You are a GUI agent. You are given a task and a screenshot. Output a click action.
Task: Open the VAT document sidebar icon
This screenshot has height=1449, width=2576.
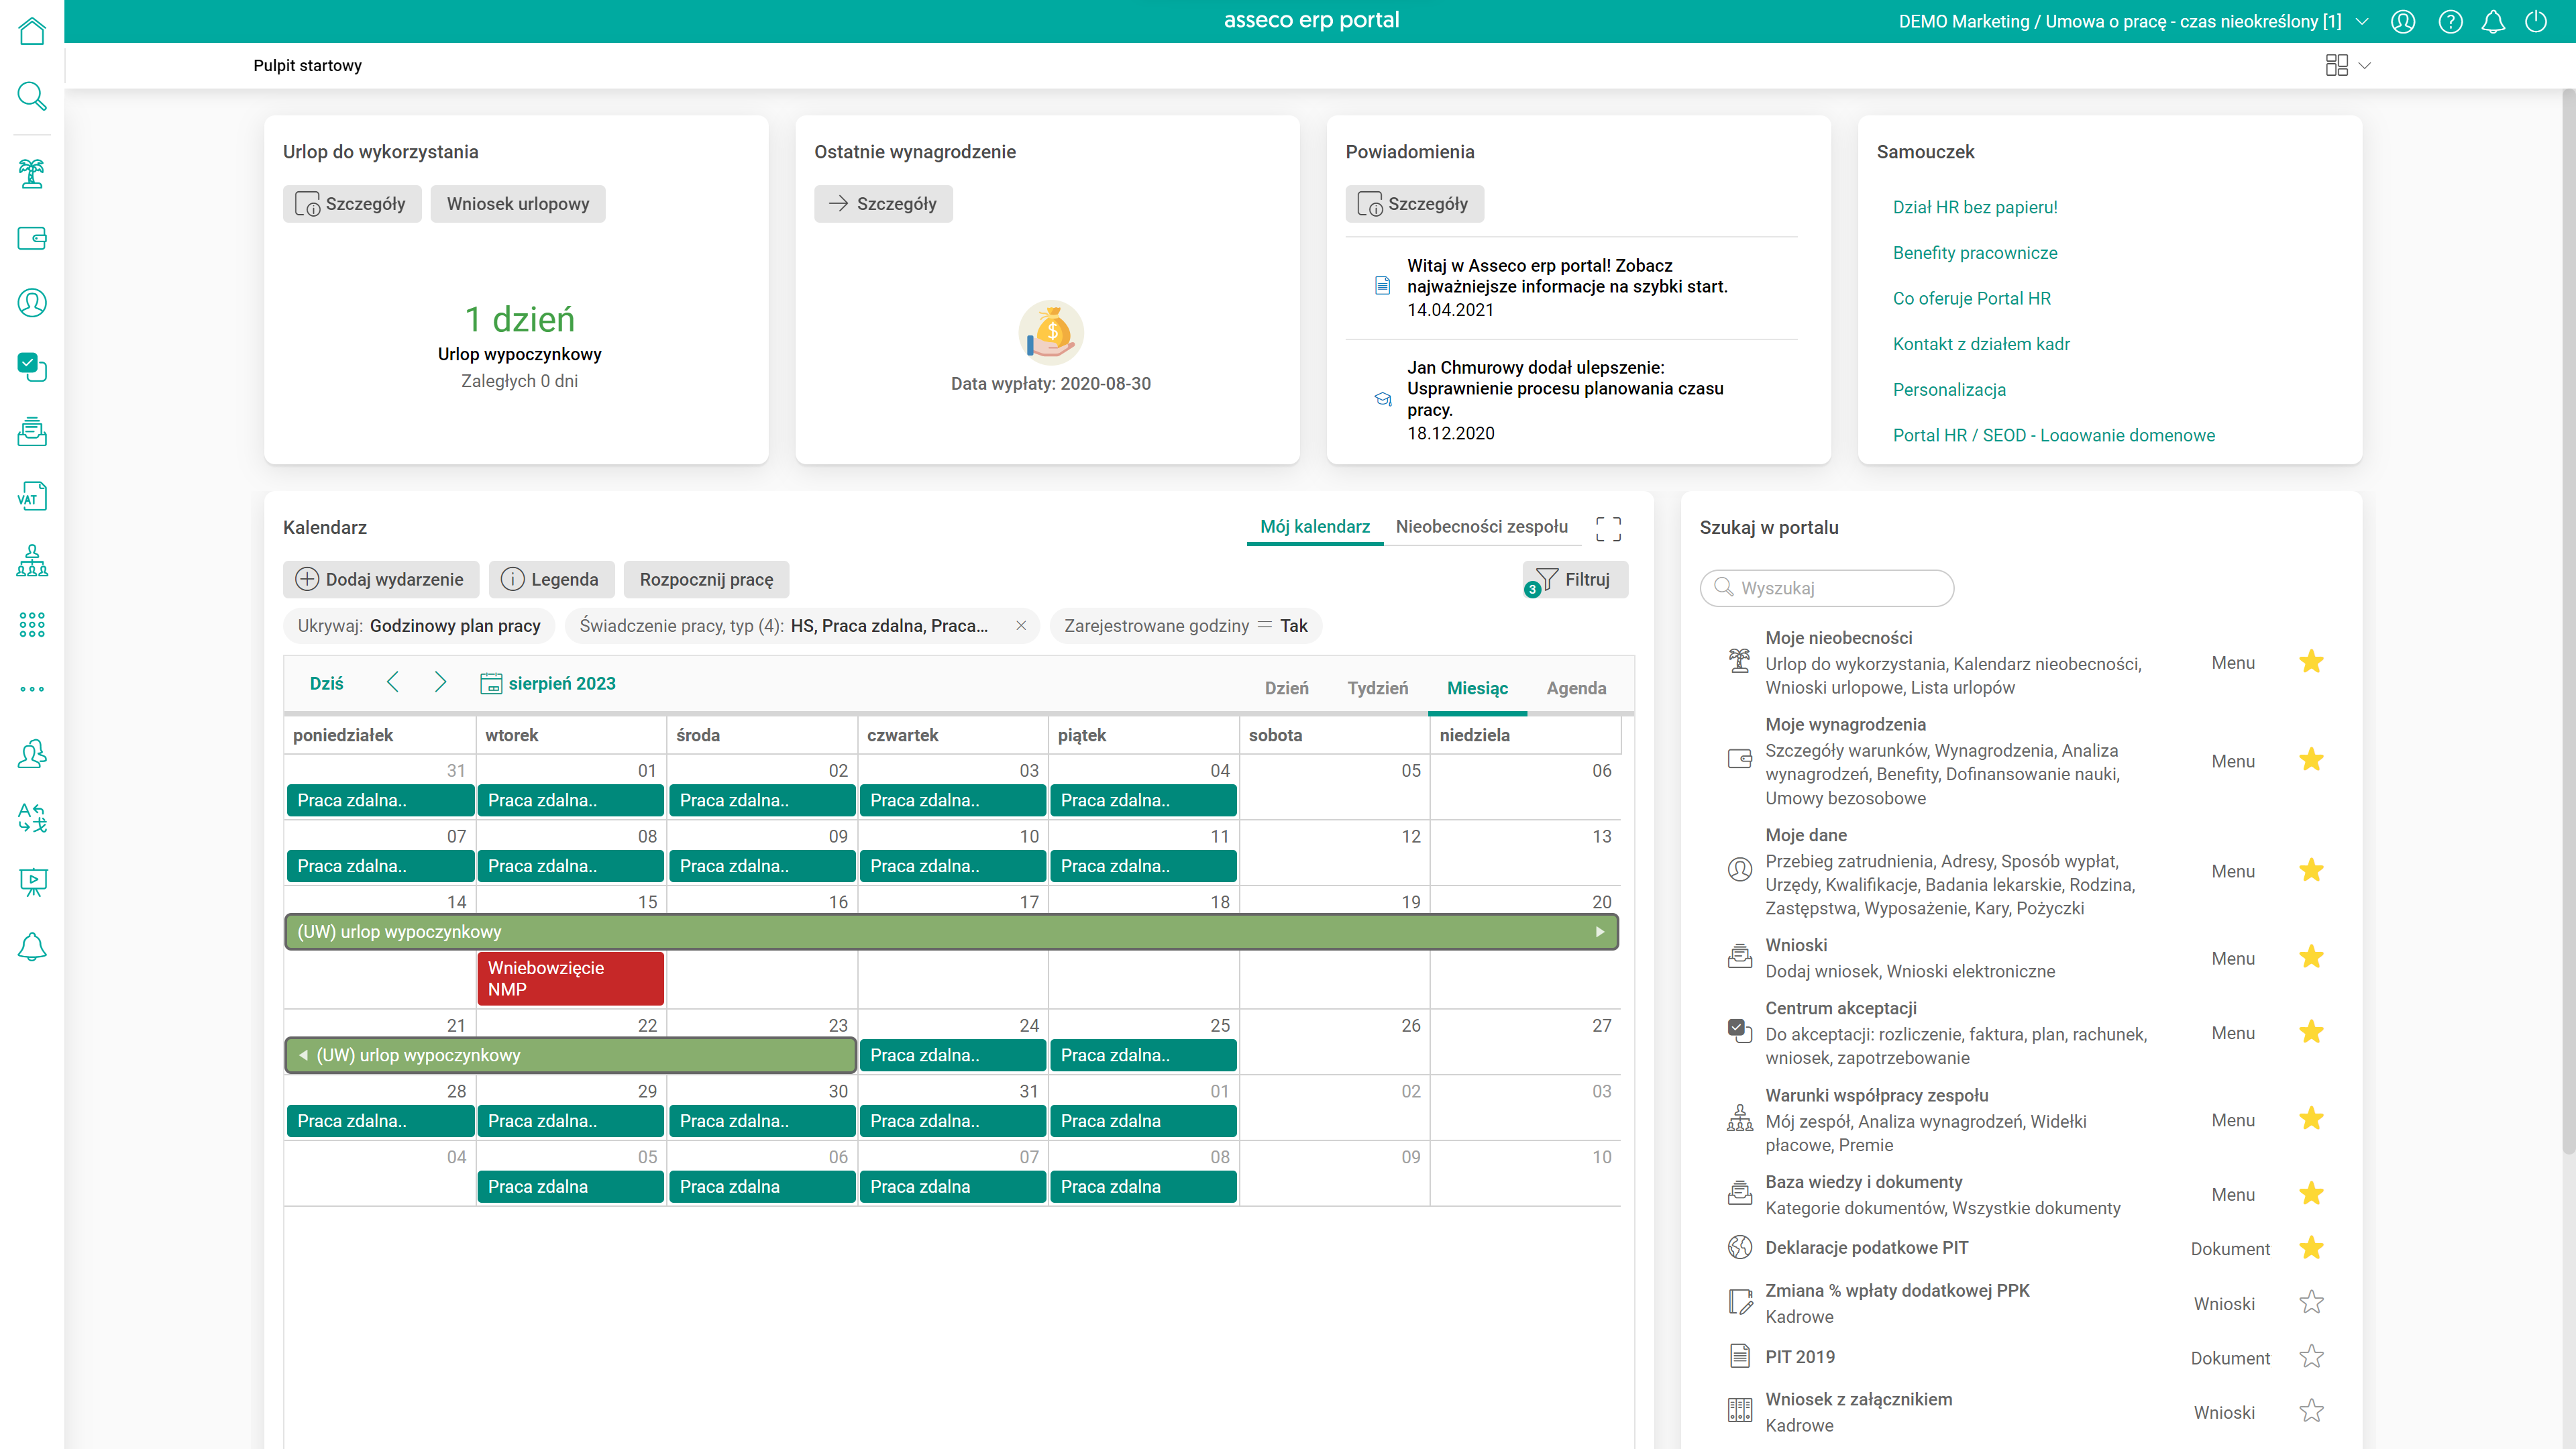pos(32,497)
